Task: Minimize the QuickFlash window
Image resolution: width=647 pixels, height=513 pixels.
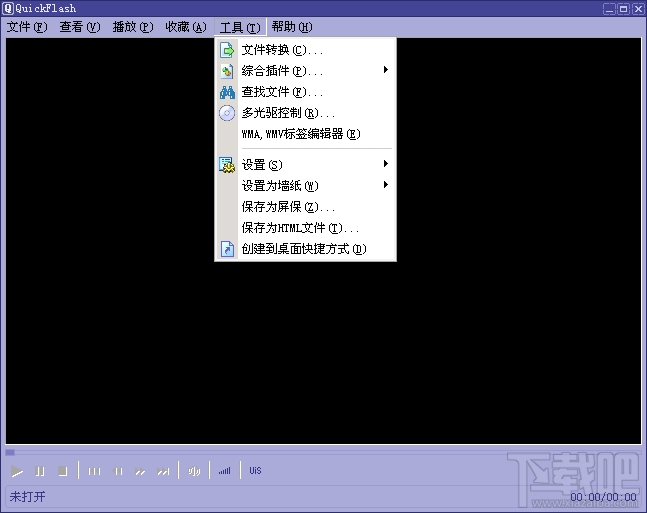Action: pyautogui.click(x=609, y=8)
